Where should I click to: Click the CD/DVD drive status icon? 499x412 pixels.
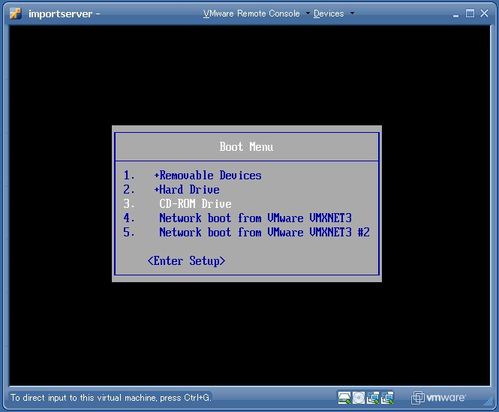[359, 398]
